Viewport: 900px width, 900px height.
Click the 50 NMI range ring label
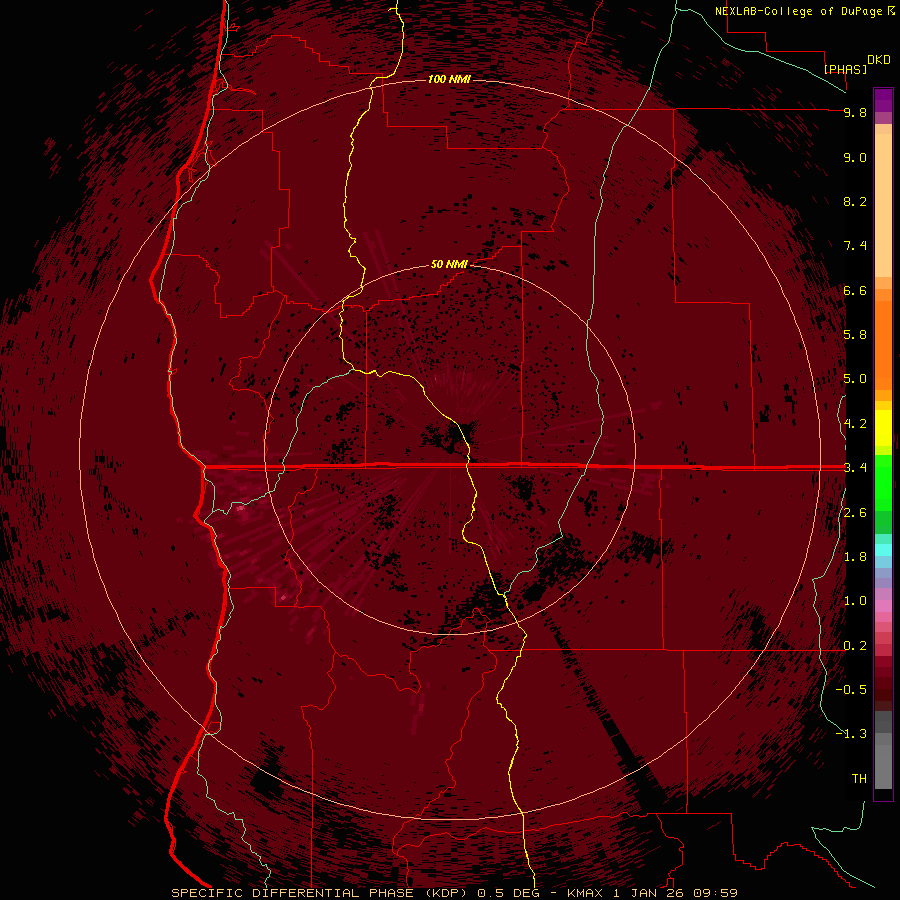pyautogui.click(x=449, y=264)
